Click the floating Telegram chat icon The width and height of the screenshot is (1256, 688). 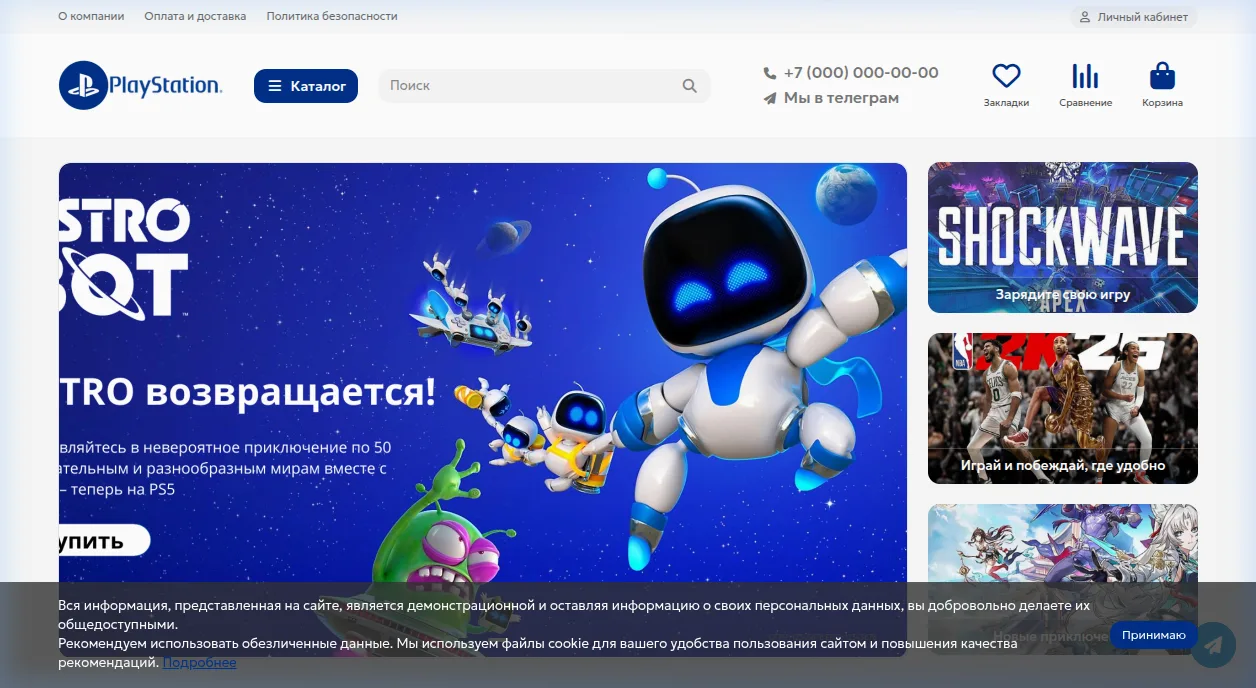[1213, 645]
